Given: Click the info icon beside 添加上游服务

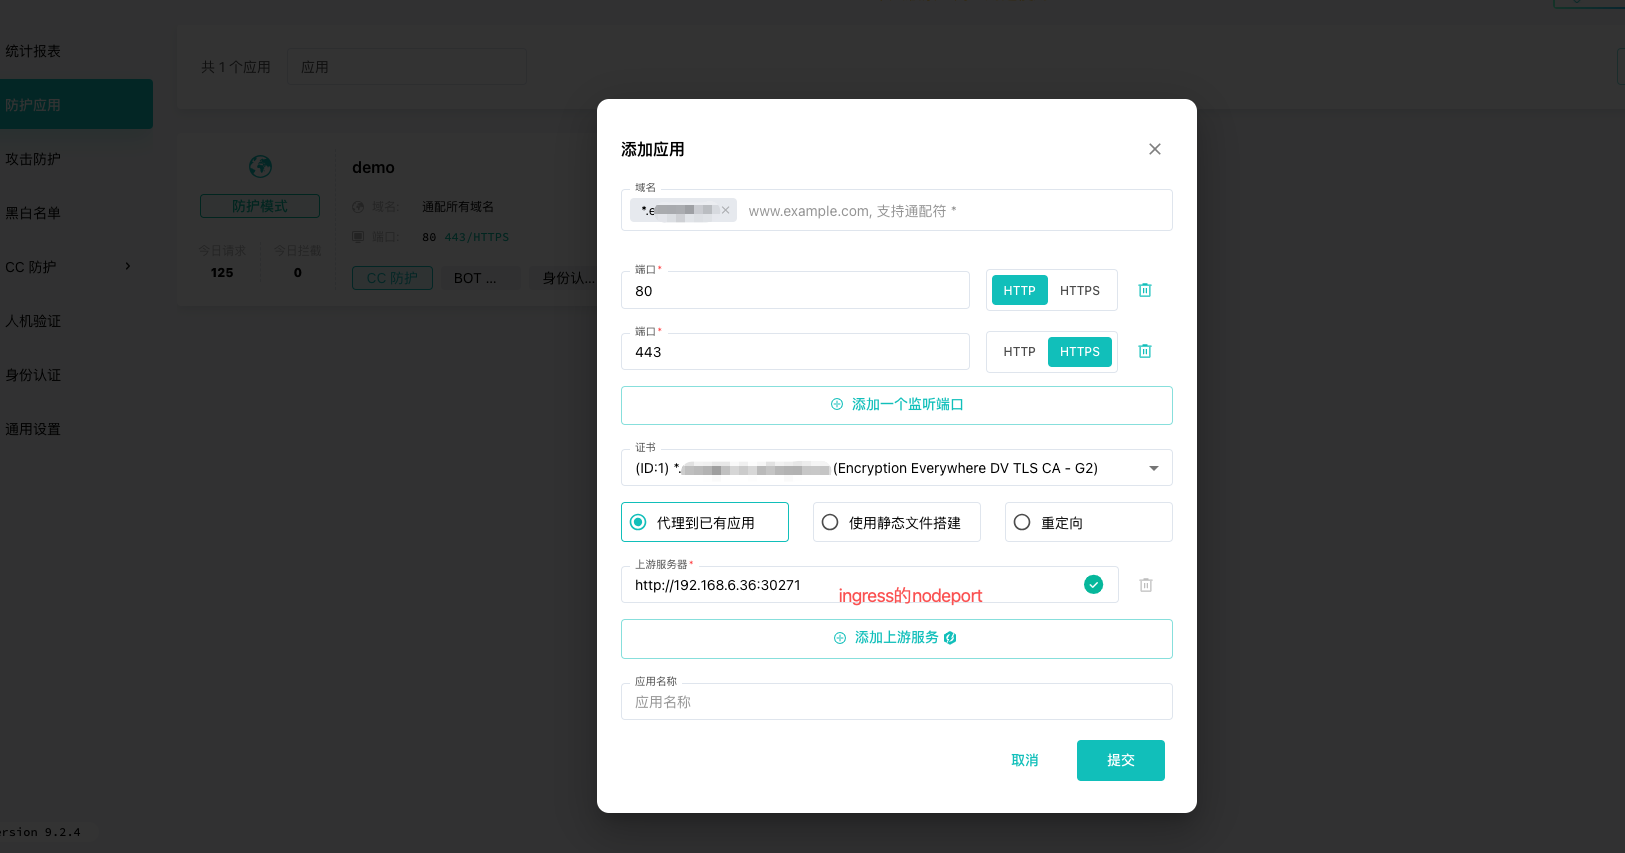Looking at the screenshot, I should click(950, 638).
